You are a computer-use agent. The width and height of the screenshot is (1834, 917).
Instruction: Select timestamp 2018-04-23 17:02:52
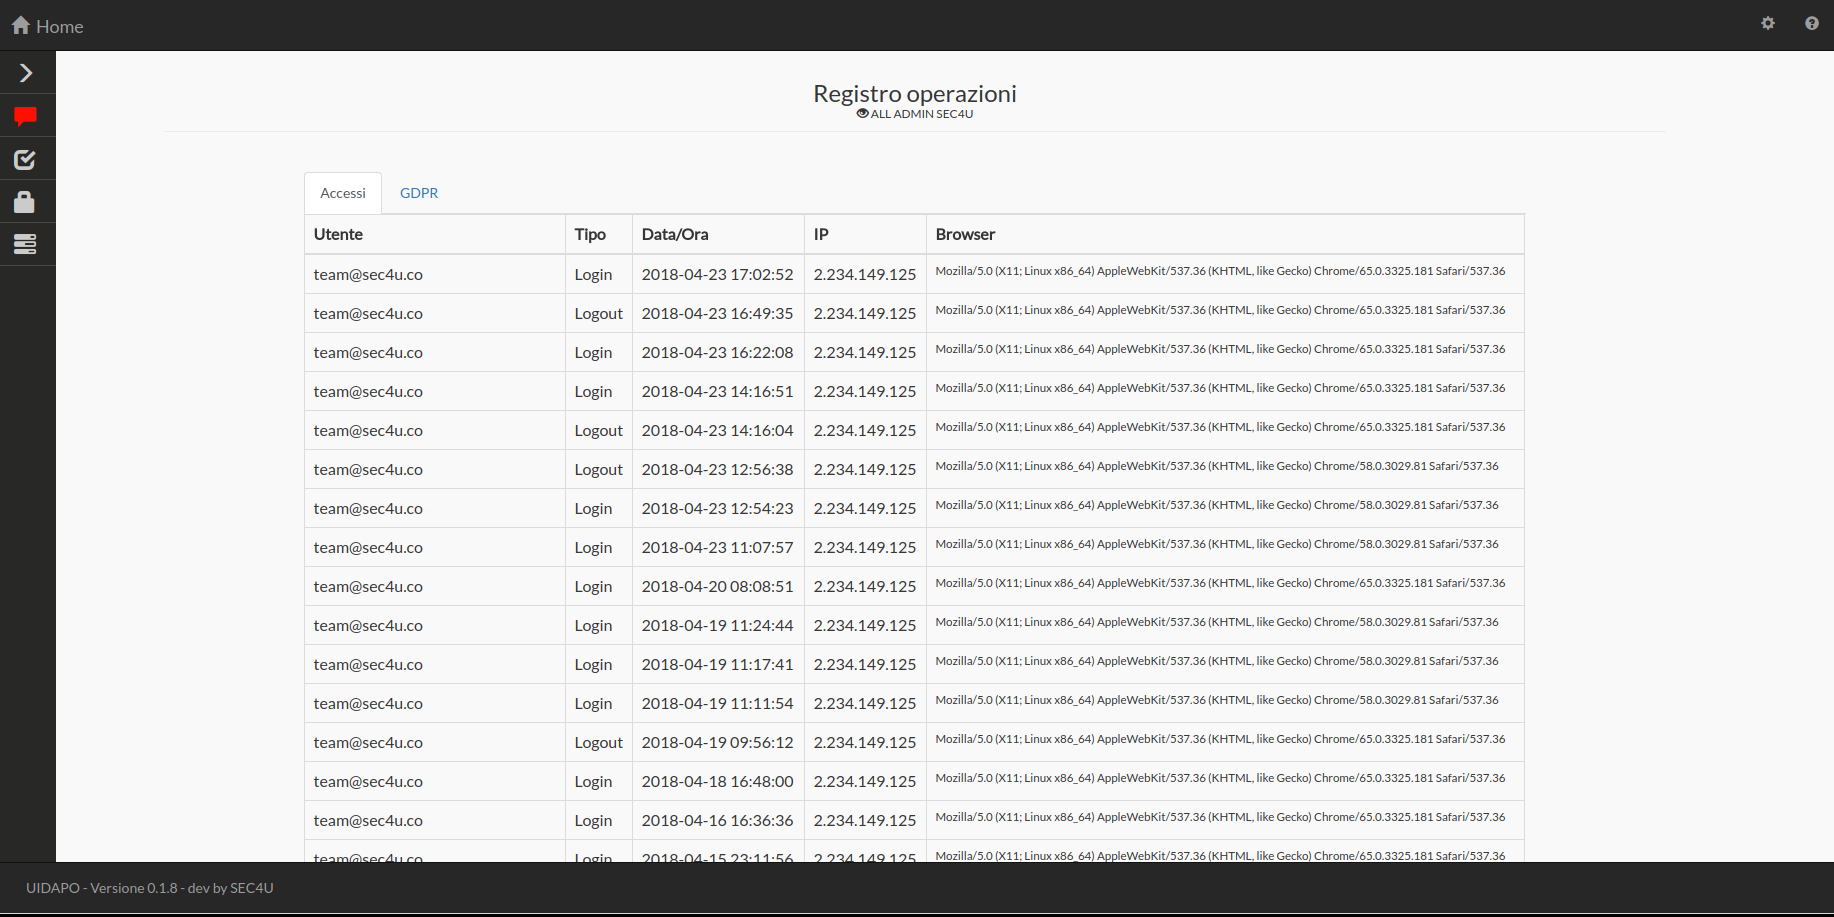coord(717,274)
